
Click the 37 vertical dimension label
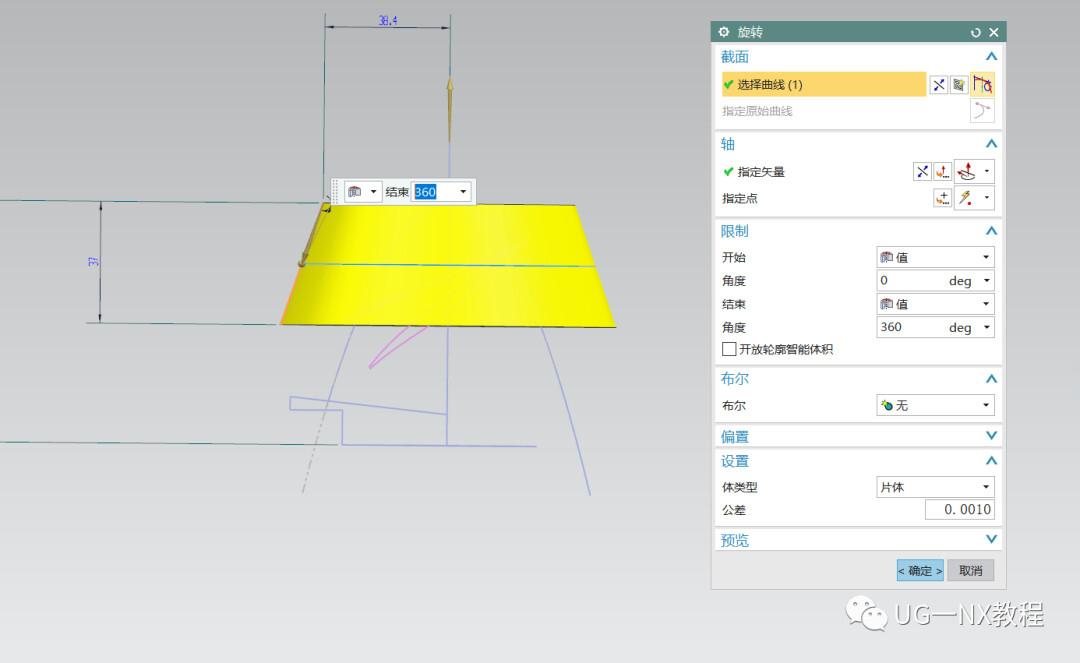93,262
